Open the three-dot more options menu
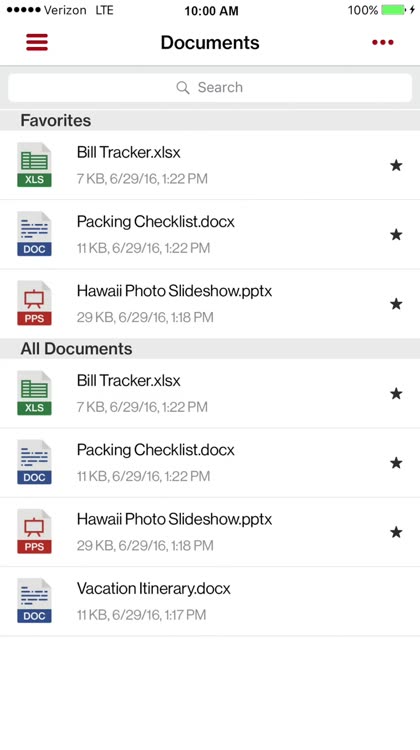Screen dimensions: 420x750 click(x=382, y=43)
